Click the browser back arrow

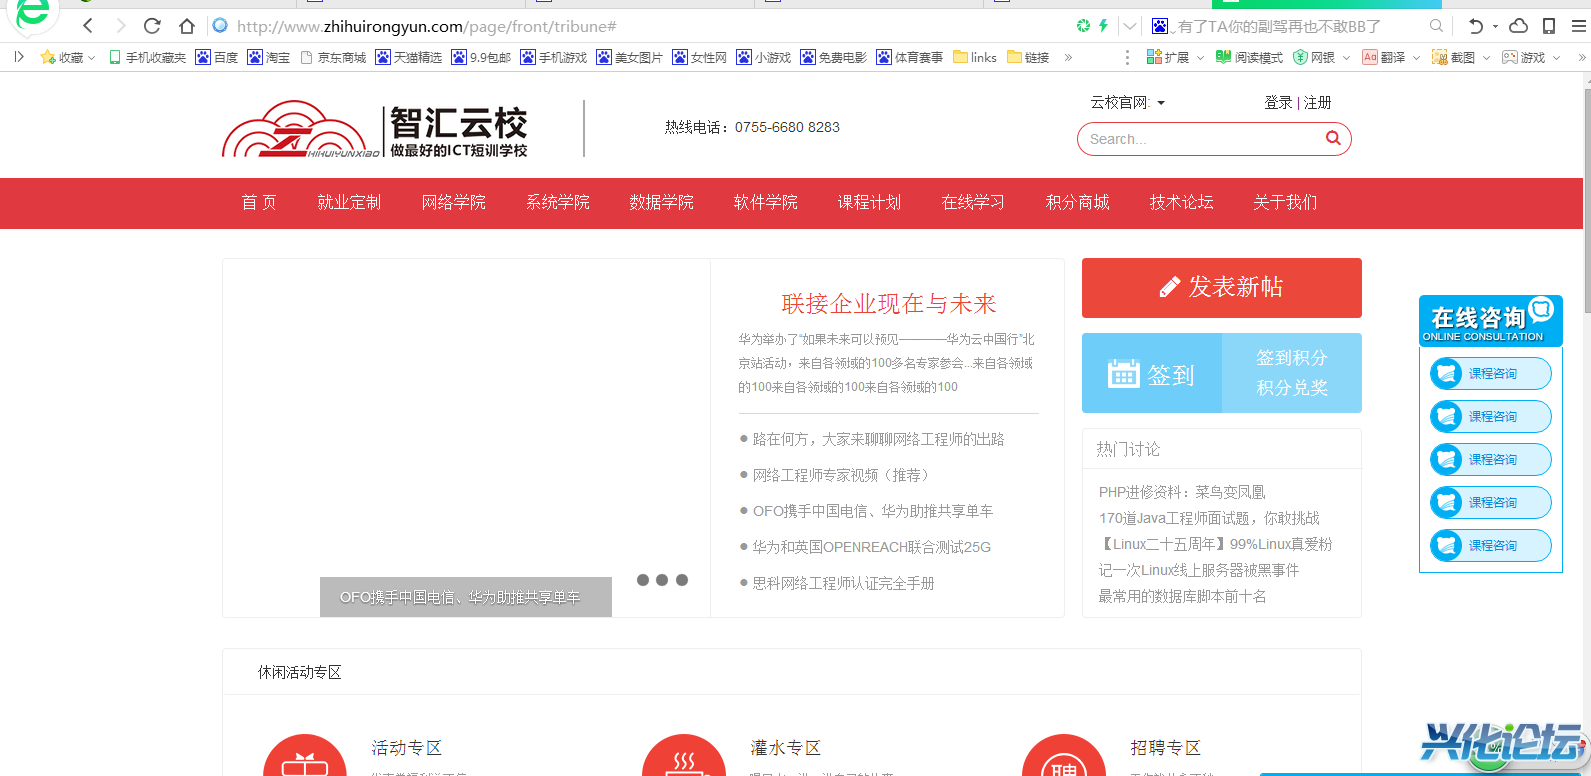(x=88, y=26)
